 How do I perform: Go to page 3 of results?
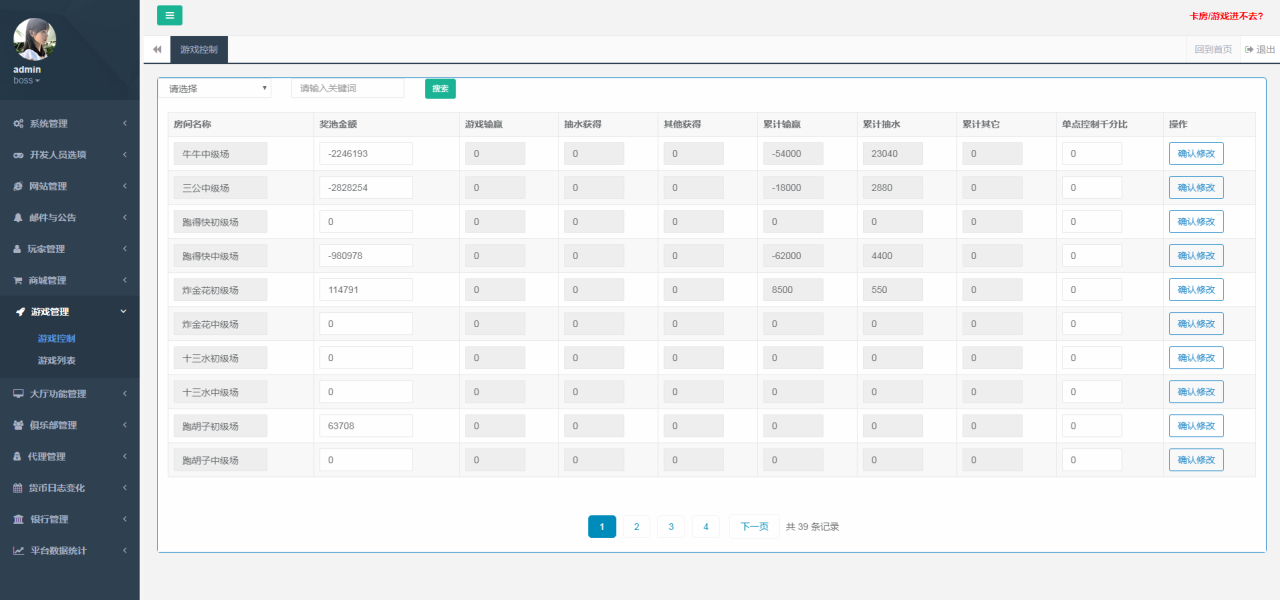coord(671,527)
